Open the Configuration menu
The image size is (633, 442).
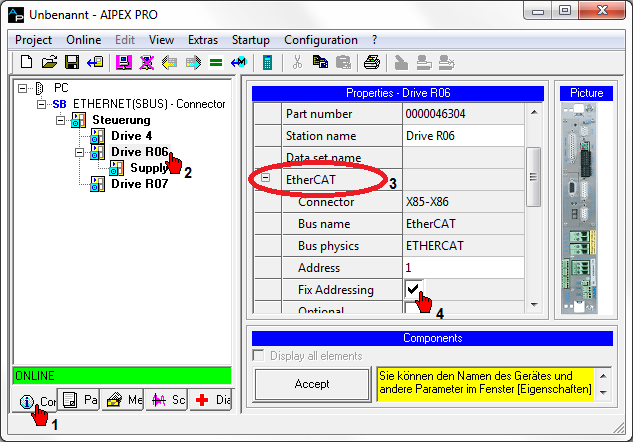tap(321, 40)
